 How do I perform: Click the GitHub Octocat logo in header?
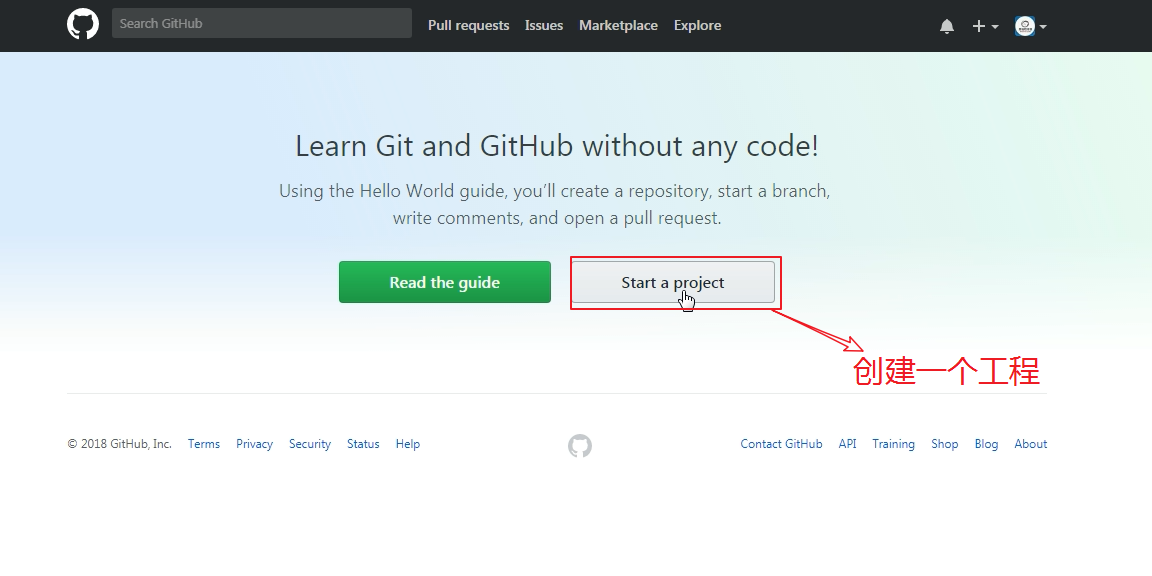point(83,24)
